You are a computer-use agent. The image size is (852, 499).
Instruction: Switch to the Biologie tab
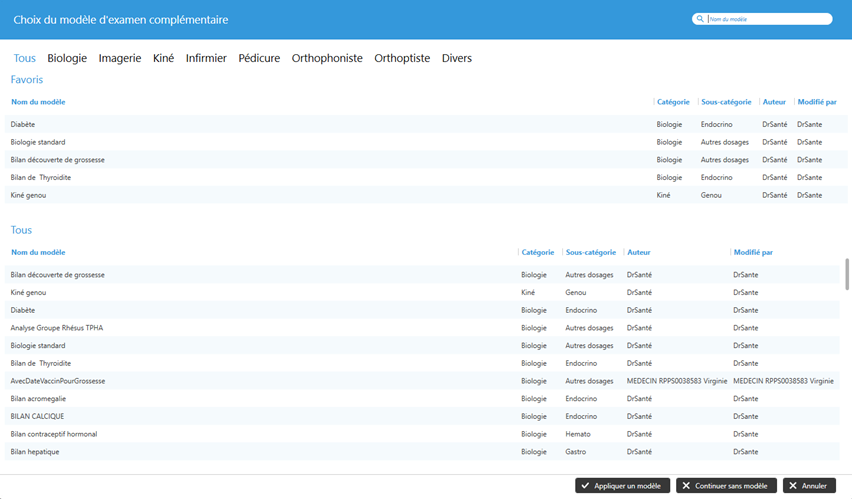click(67, 58)
